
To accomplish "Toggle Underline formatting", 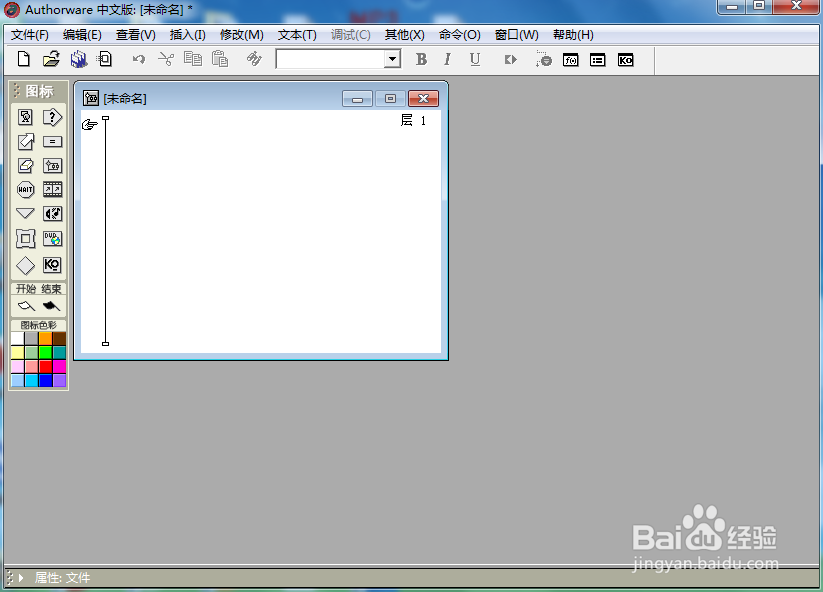I will pyautogui.click(x=474, y=59).
